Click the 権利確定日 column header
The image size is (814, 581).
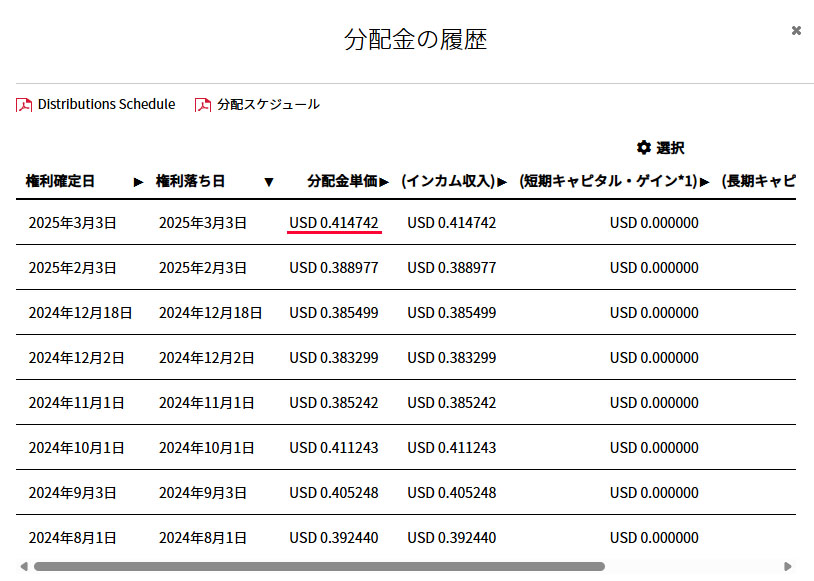point(61,181)
